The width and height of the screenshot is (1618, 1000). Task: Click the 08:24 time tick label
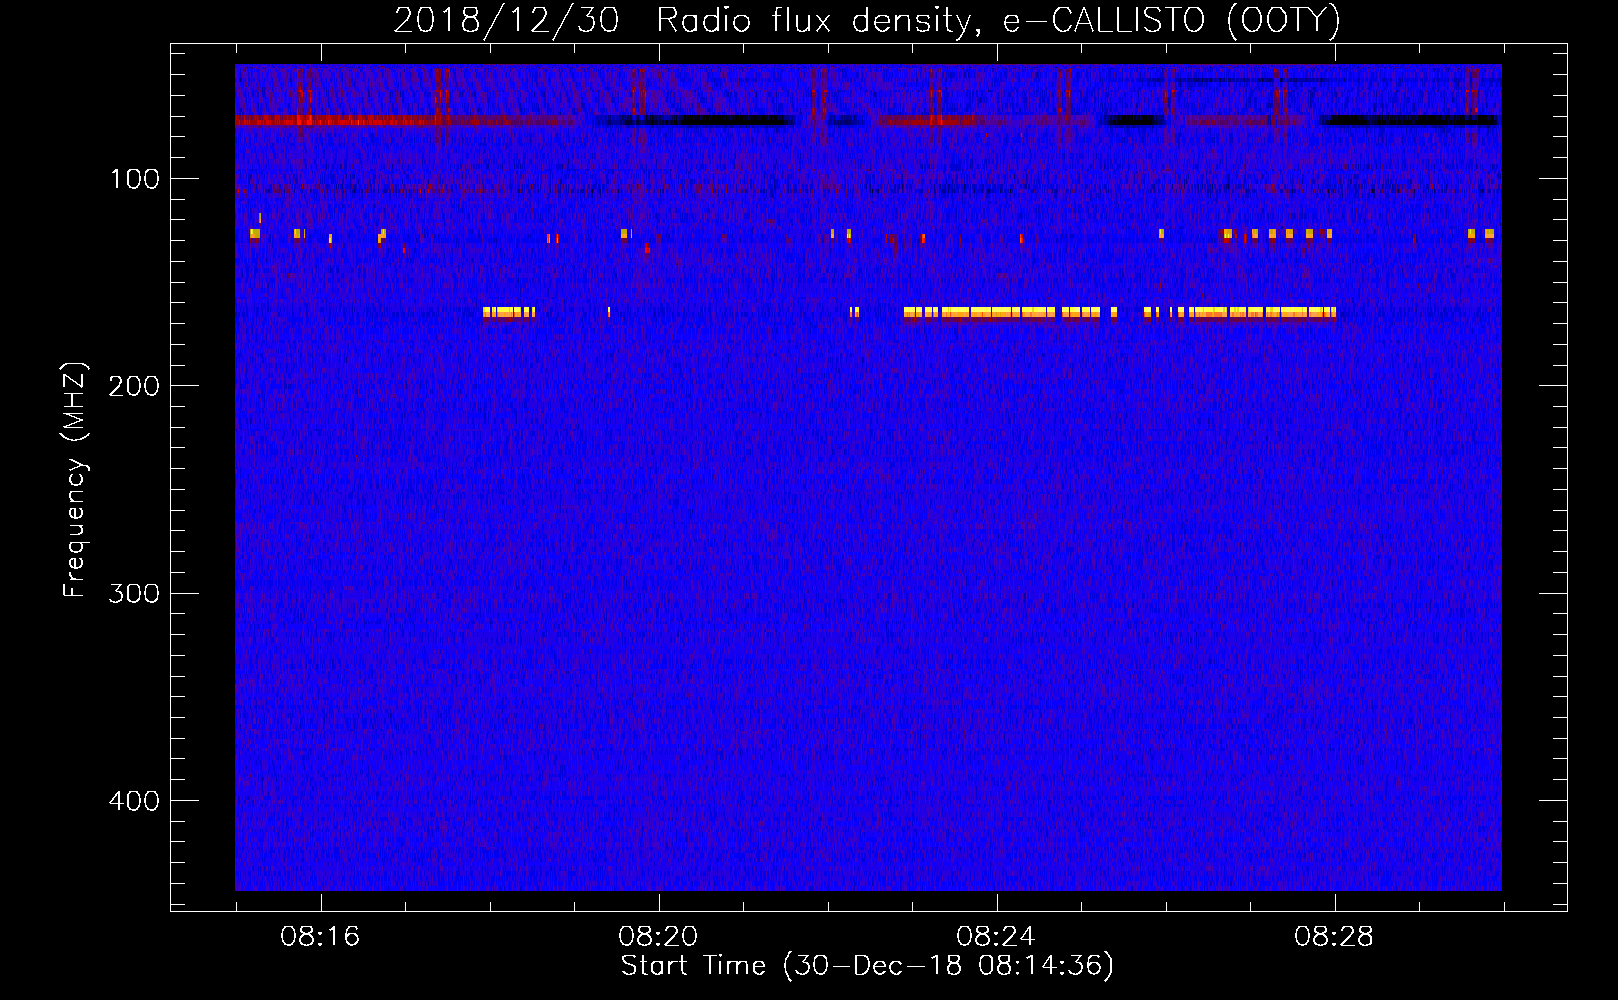996,937
